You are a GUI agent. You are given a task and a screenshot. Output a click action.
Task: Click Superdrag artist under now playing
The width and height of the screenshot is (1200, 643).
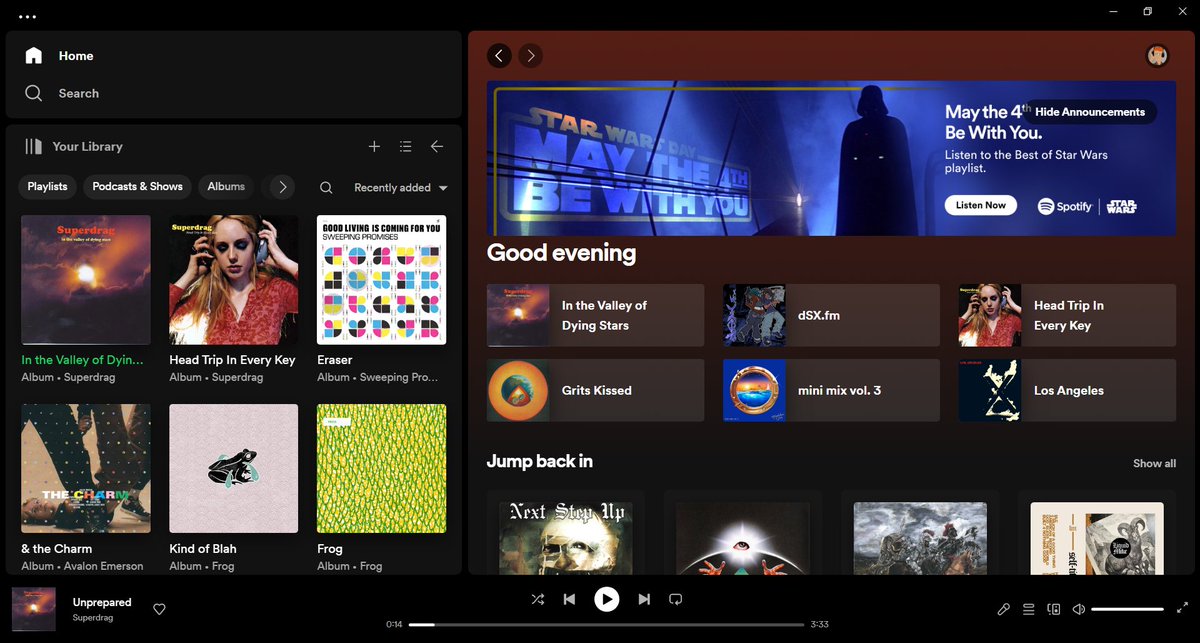point(93,618)
